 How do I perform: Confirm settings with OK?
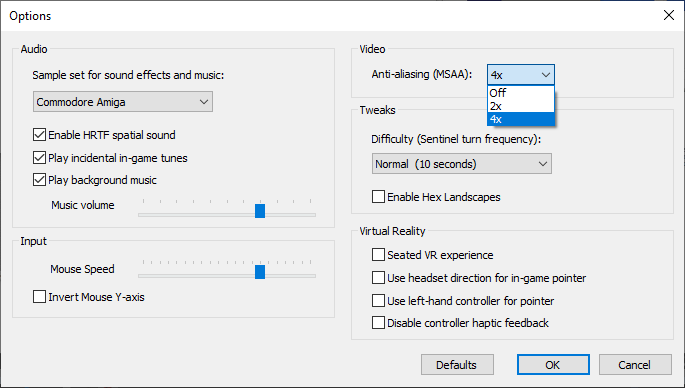coord(553,364)
